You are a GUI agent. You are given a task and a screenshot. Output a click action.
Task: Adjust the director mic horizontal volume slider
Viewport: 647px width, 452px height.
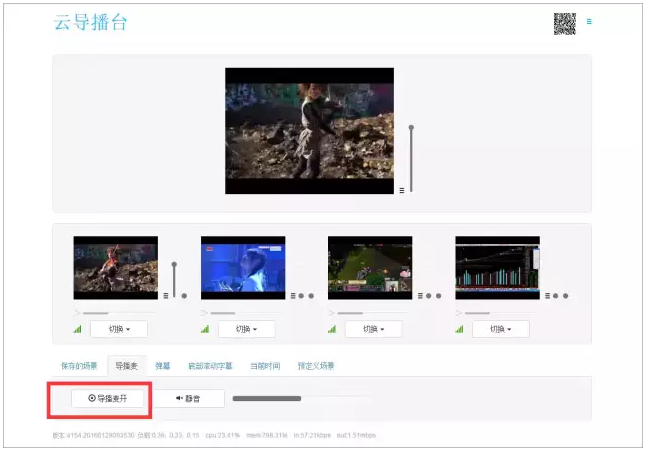coord(302,398)
